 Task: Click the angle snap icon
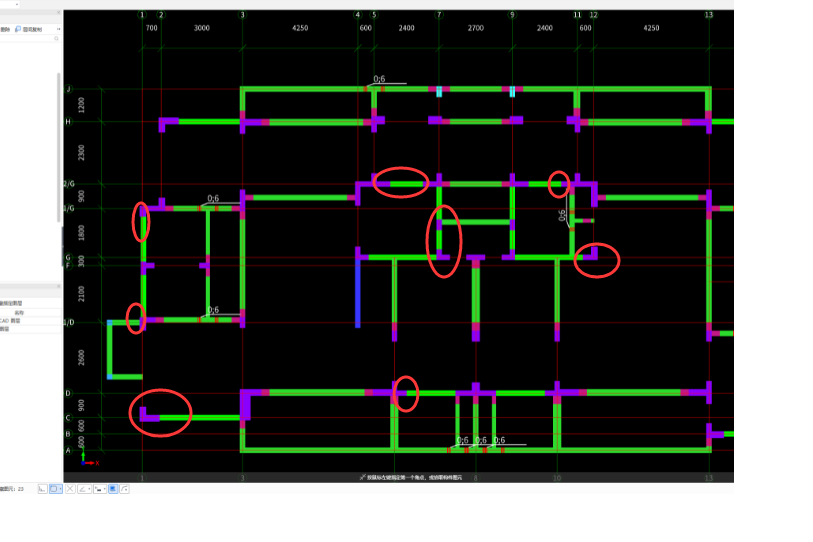coord(82,489)
